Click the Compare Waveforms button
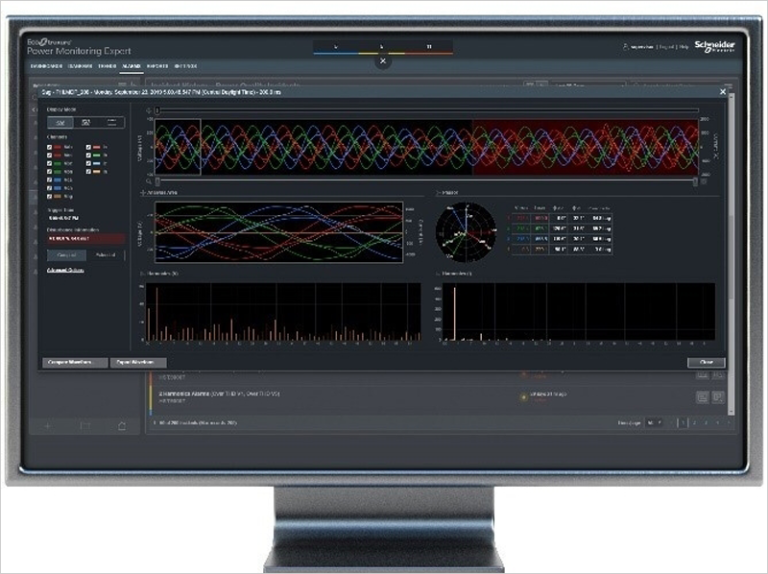This screenshot has height=574, width=768. tap(74, 362)
